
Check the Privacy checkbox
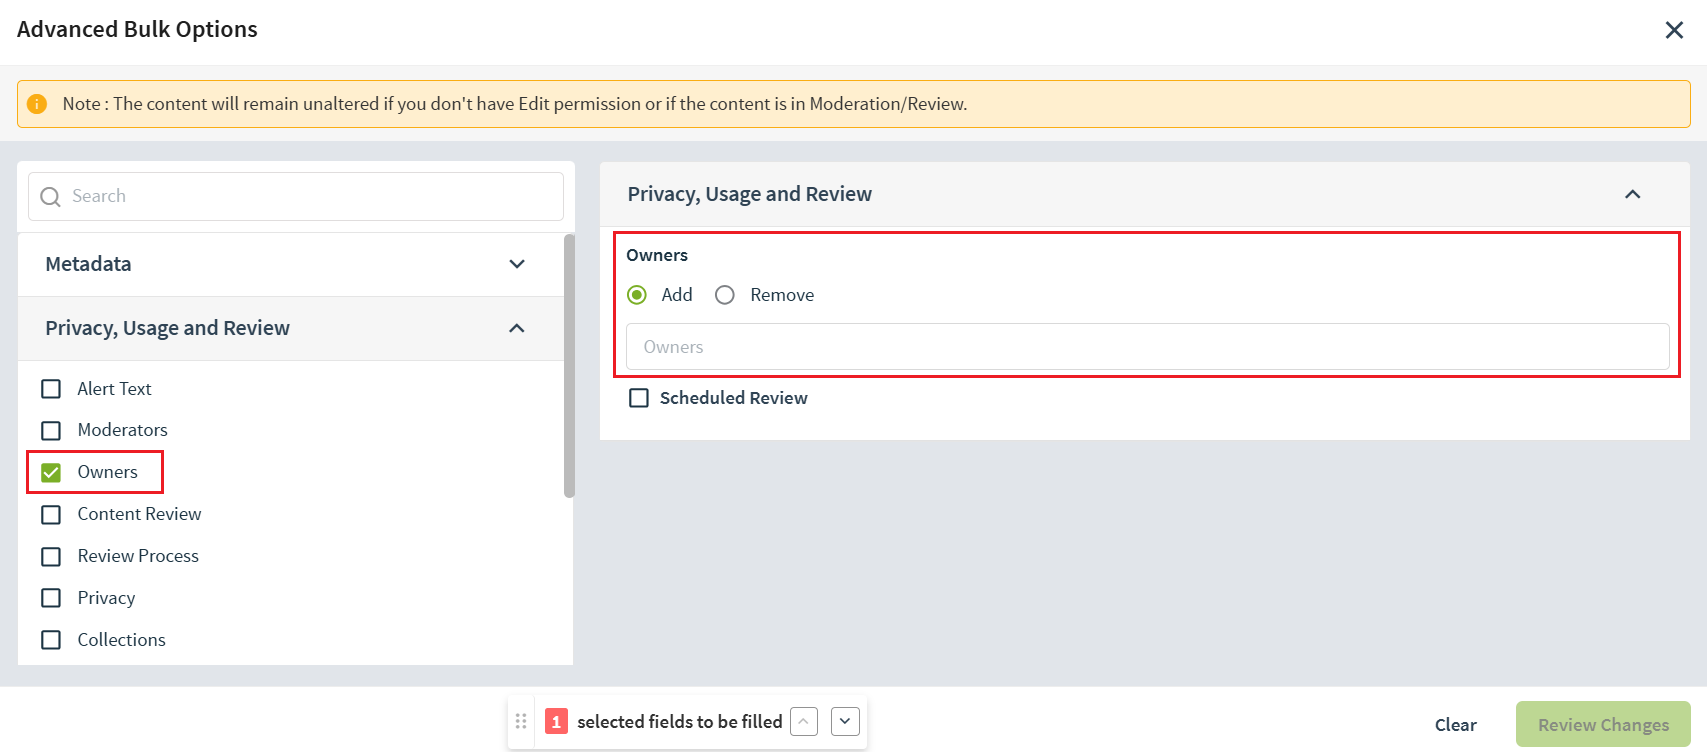coord(51,598)
